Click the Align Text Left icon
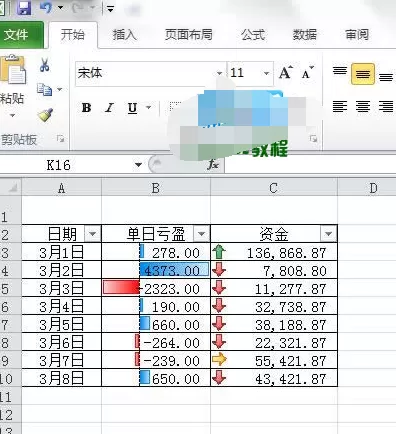Image resolution: width=396 pixels, height=434 pixels. 340,107
